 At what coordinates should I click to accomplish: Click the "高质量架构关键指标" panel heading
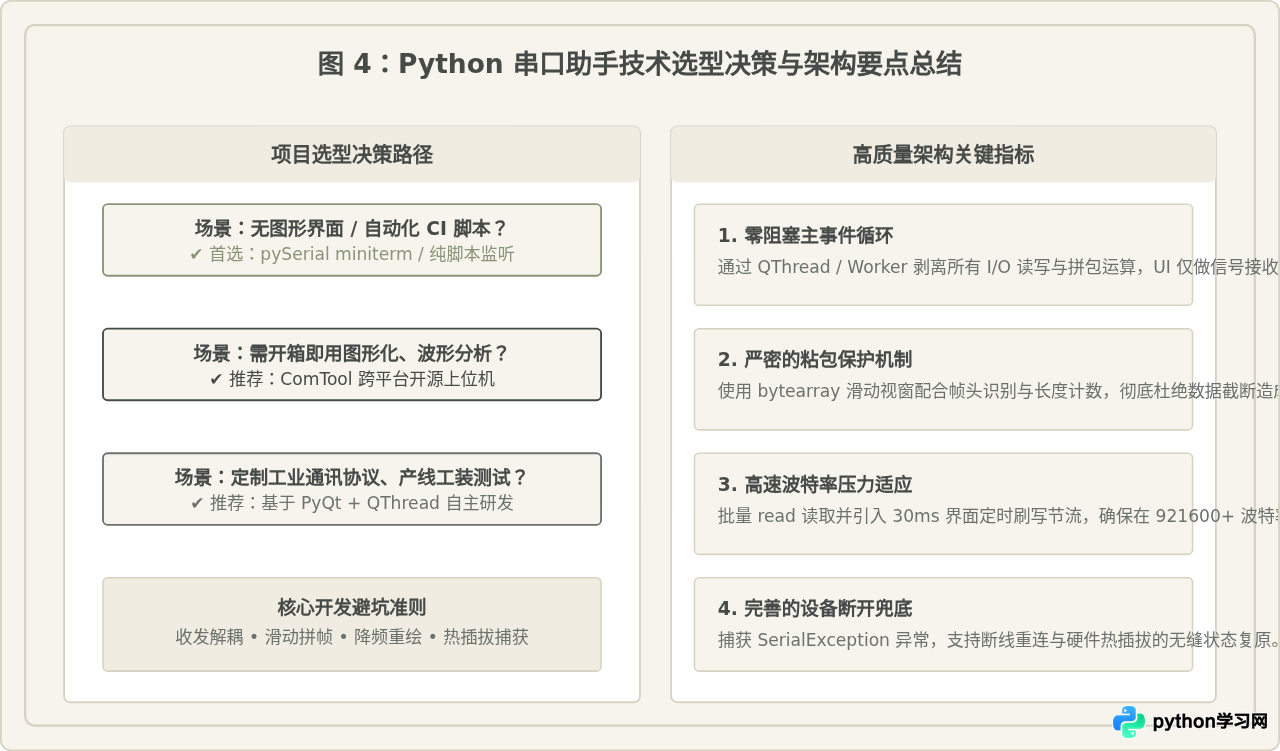[x=943, y=155]
